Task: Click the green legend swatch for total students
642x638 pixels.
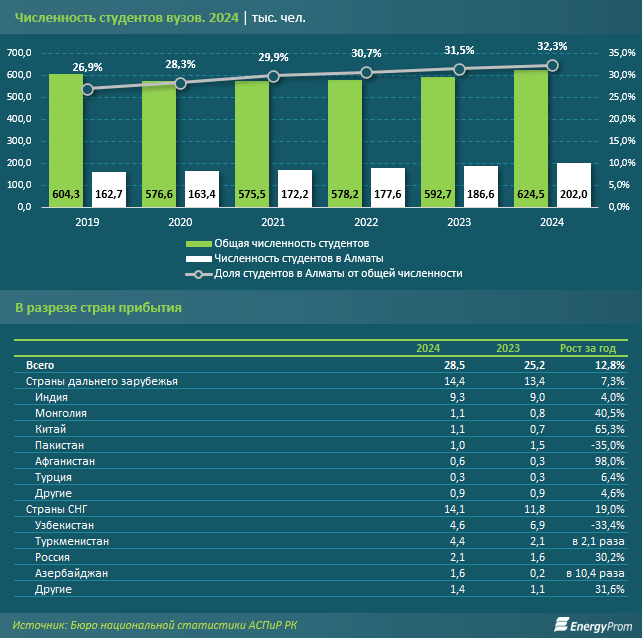Action: (x=198, y=243)
